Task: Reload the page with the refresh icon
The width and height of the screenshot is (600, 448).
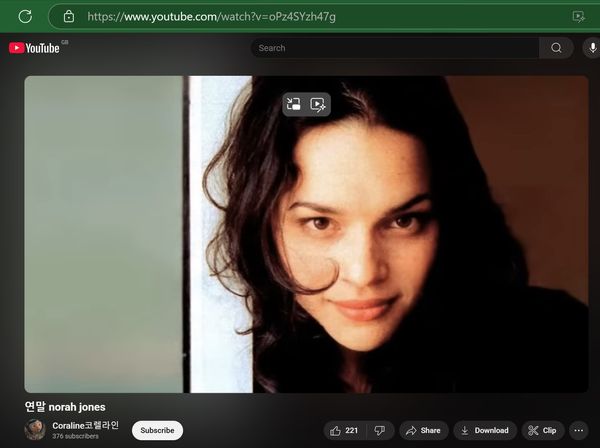Action: [25, 16]
